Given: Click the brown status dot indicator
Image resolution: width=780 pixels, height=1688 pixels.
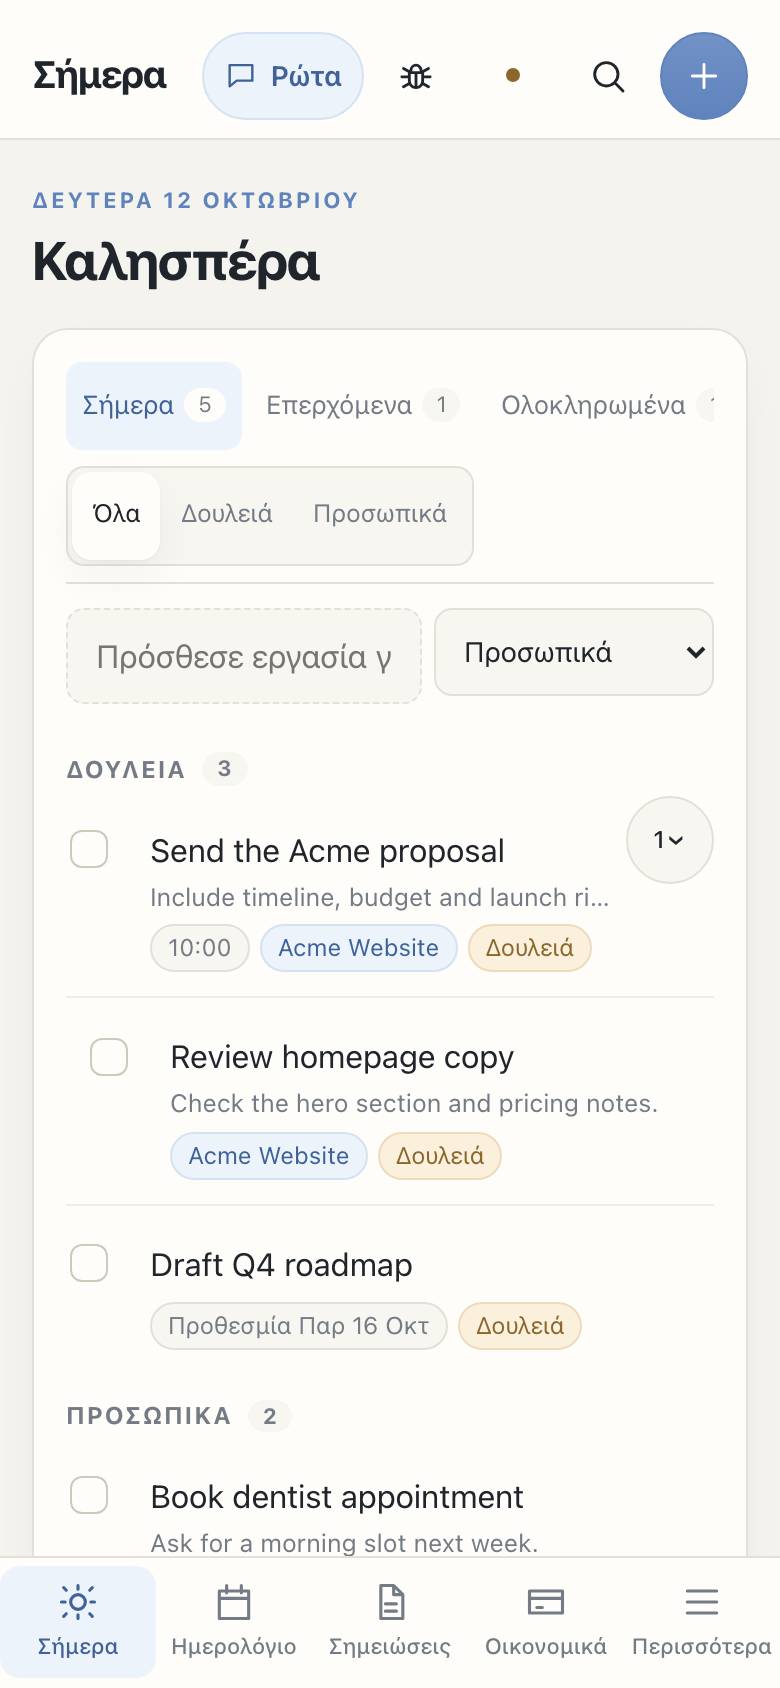Looking at the screenshot, I should [x=513, y=76].
